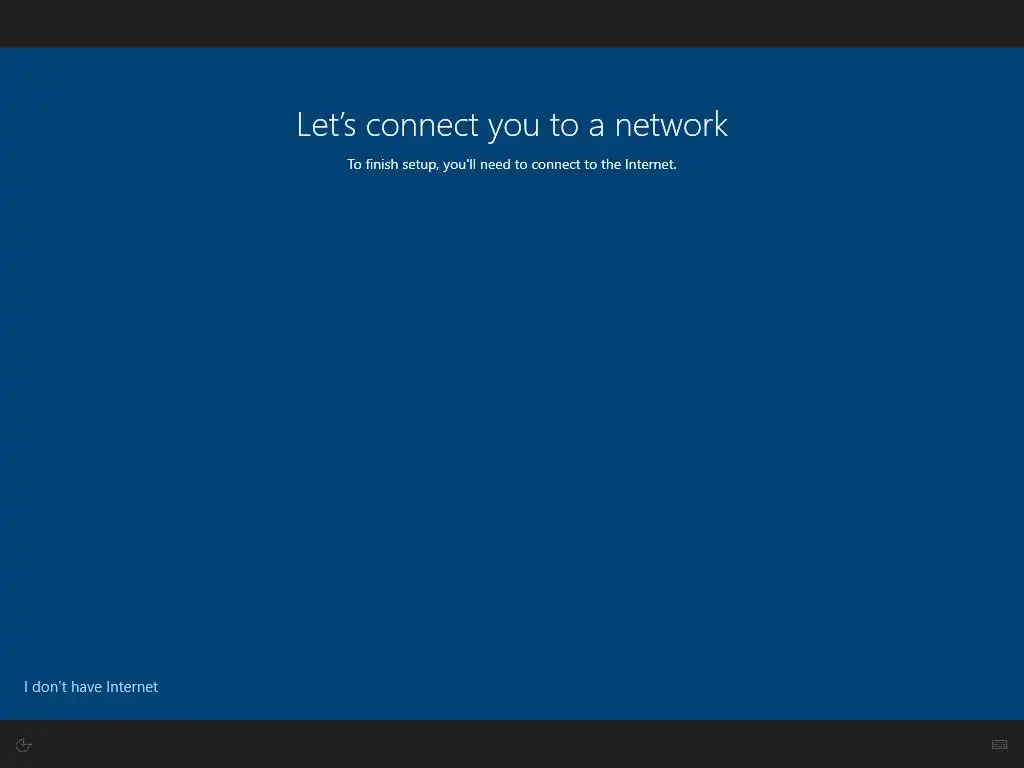The height and width of the screenshot is (768, 1024).
Task: Launch Ease of Access menu from setup bar
Action: 24,744
